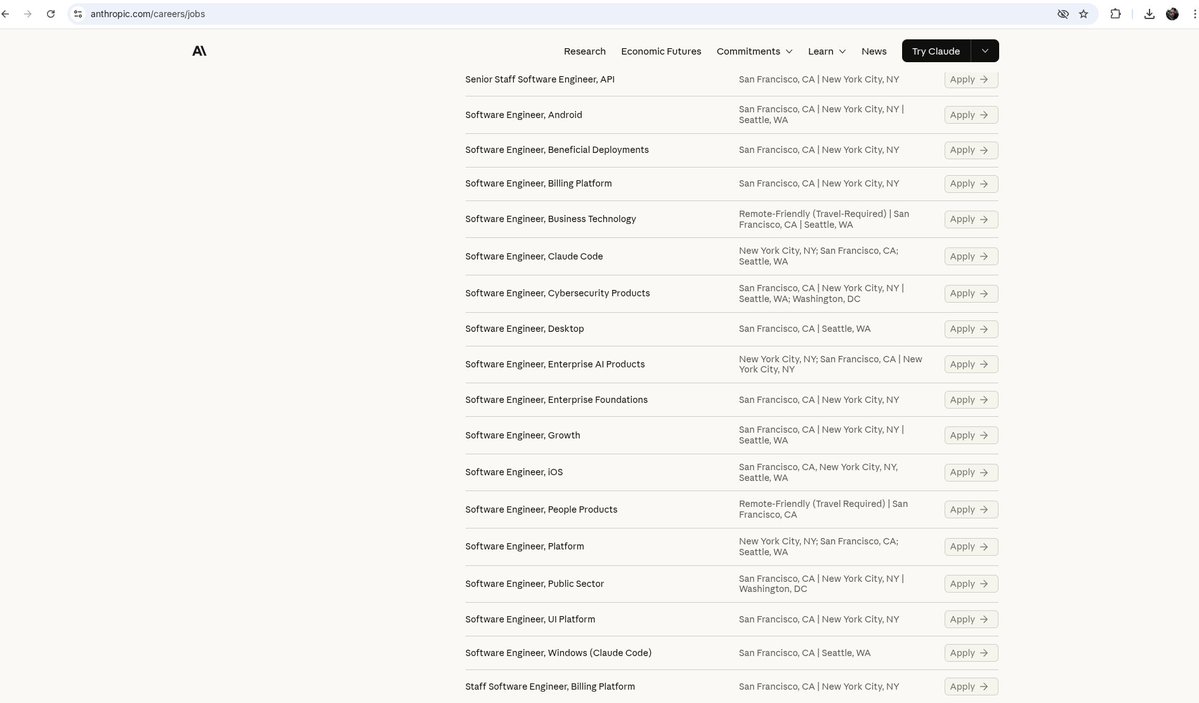
Task: Click the browser back arrow
Action: [x=5, y=14]
